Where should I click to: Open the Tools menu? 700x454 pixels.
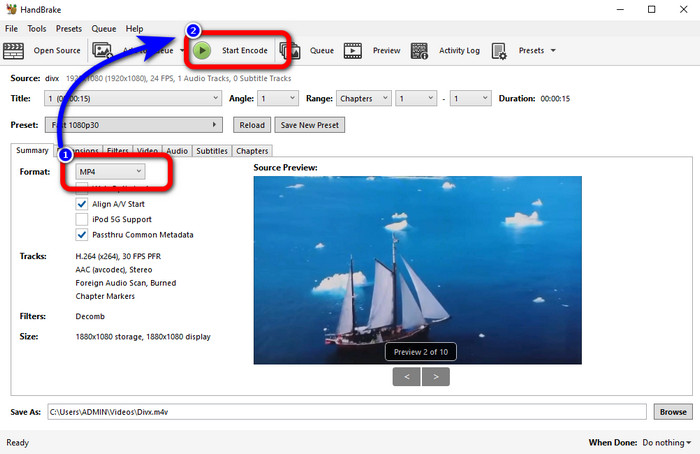coord(37,29)
